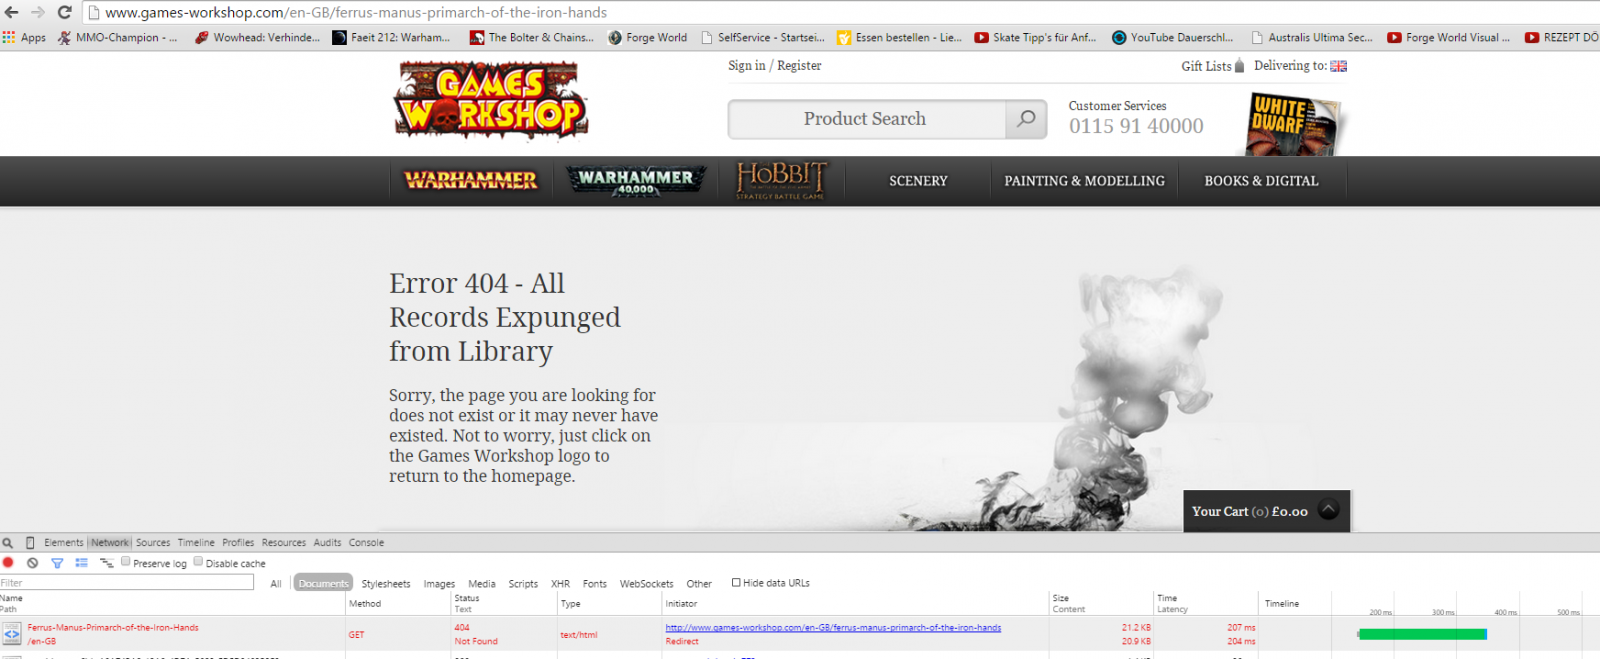Open the Delivering to country flag selector
Image resolution: width=1600 pixels, height=659 pixels.
(x=1338, y=66)
